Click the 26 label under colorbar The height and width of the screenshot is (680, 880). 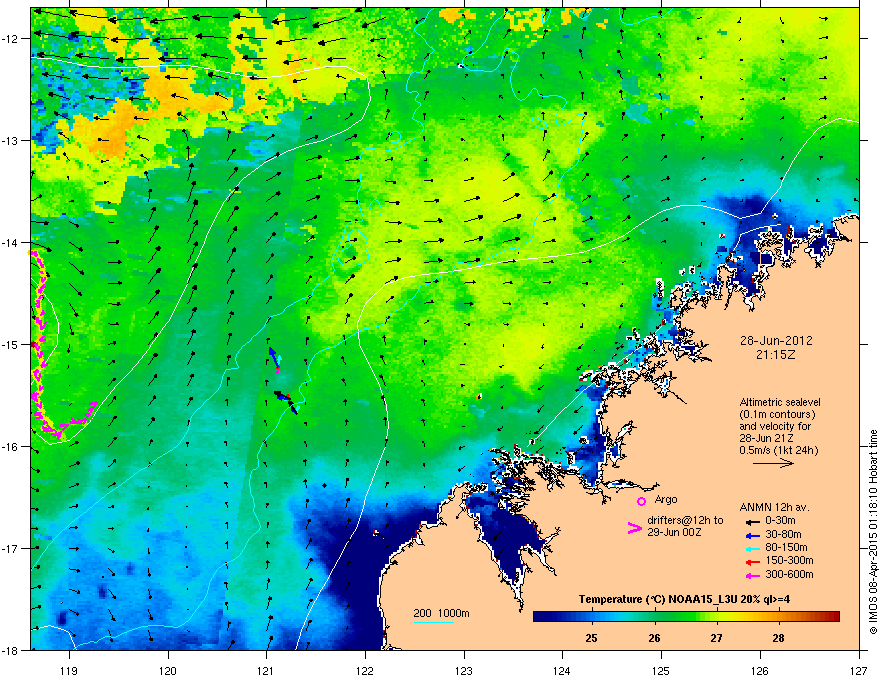pos(654,638)
